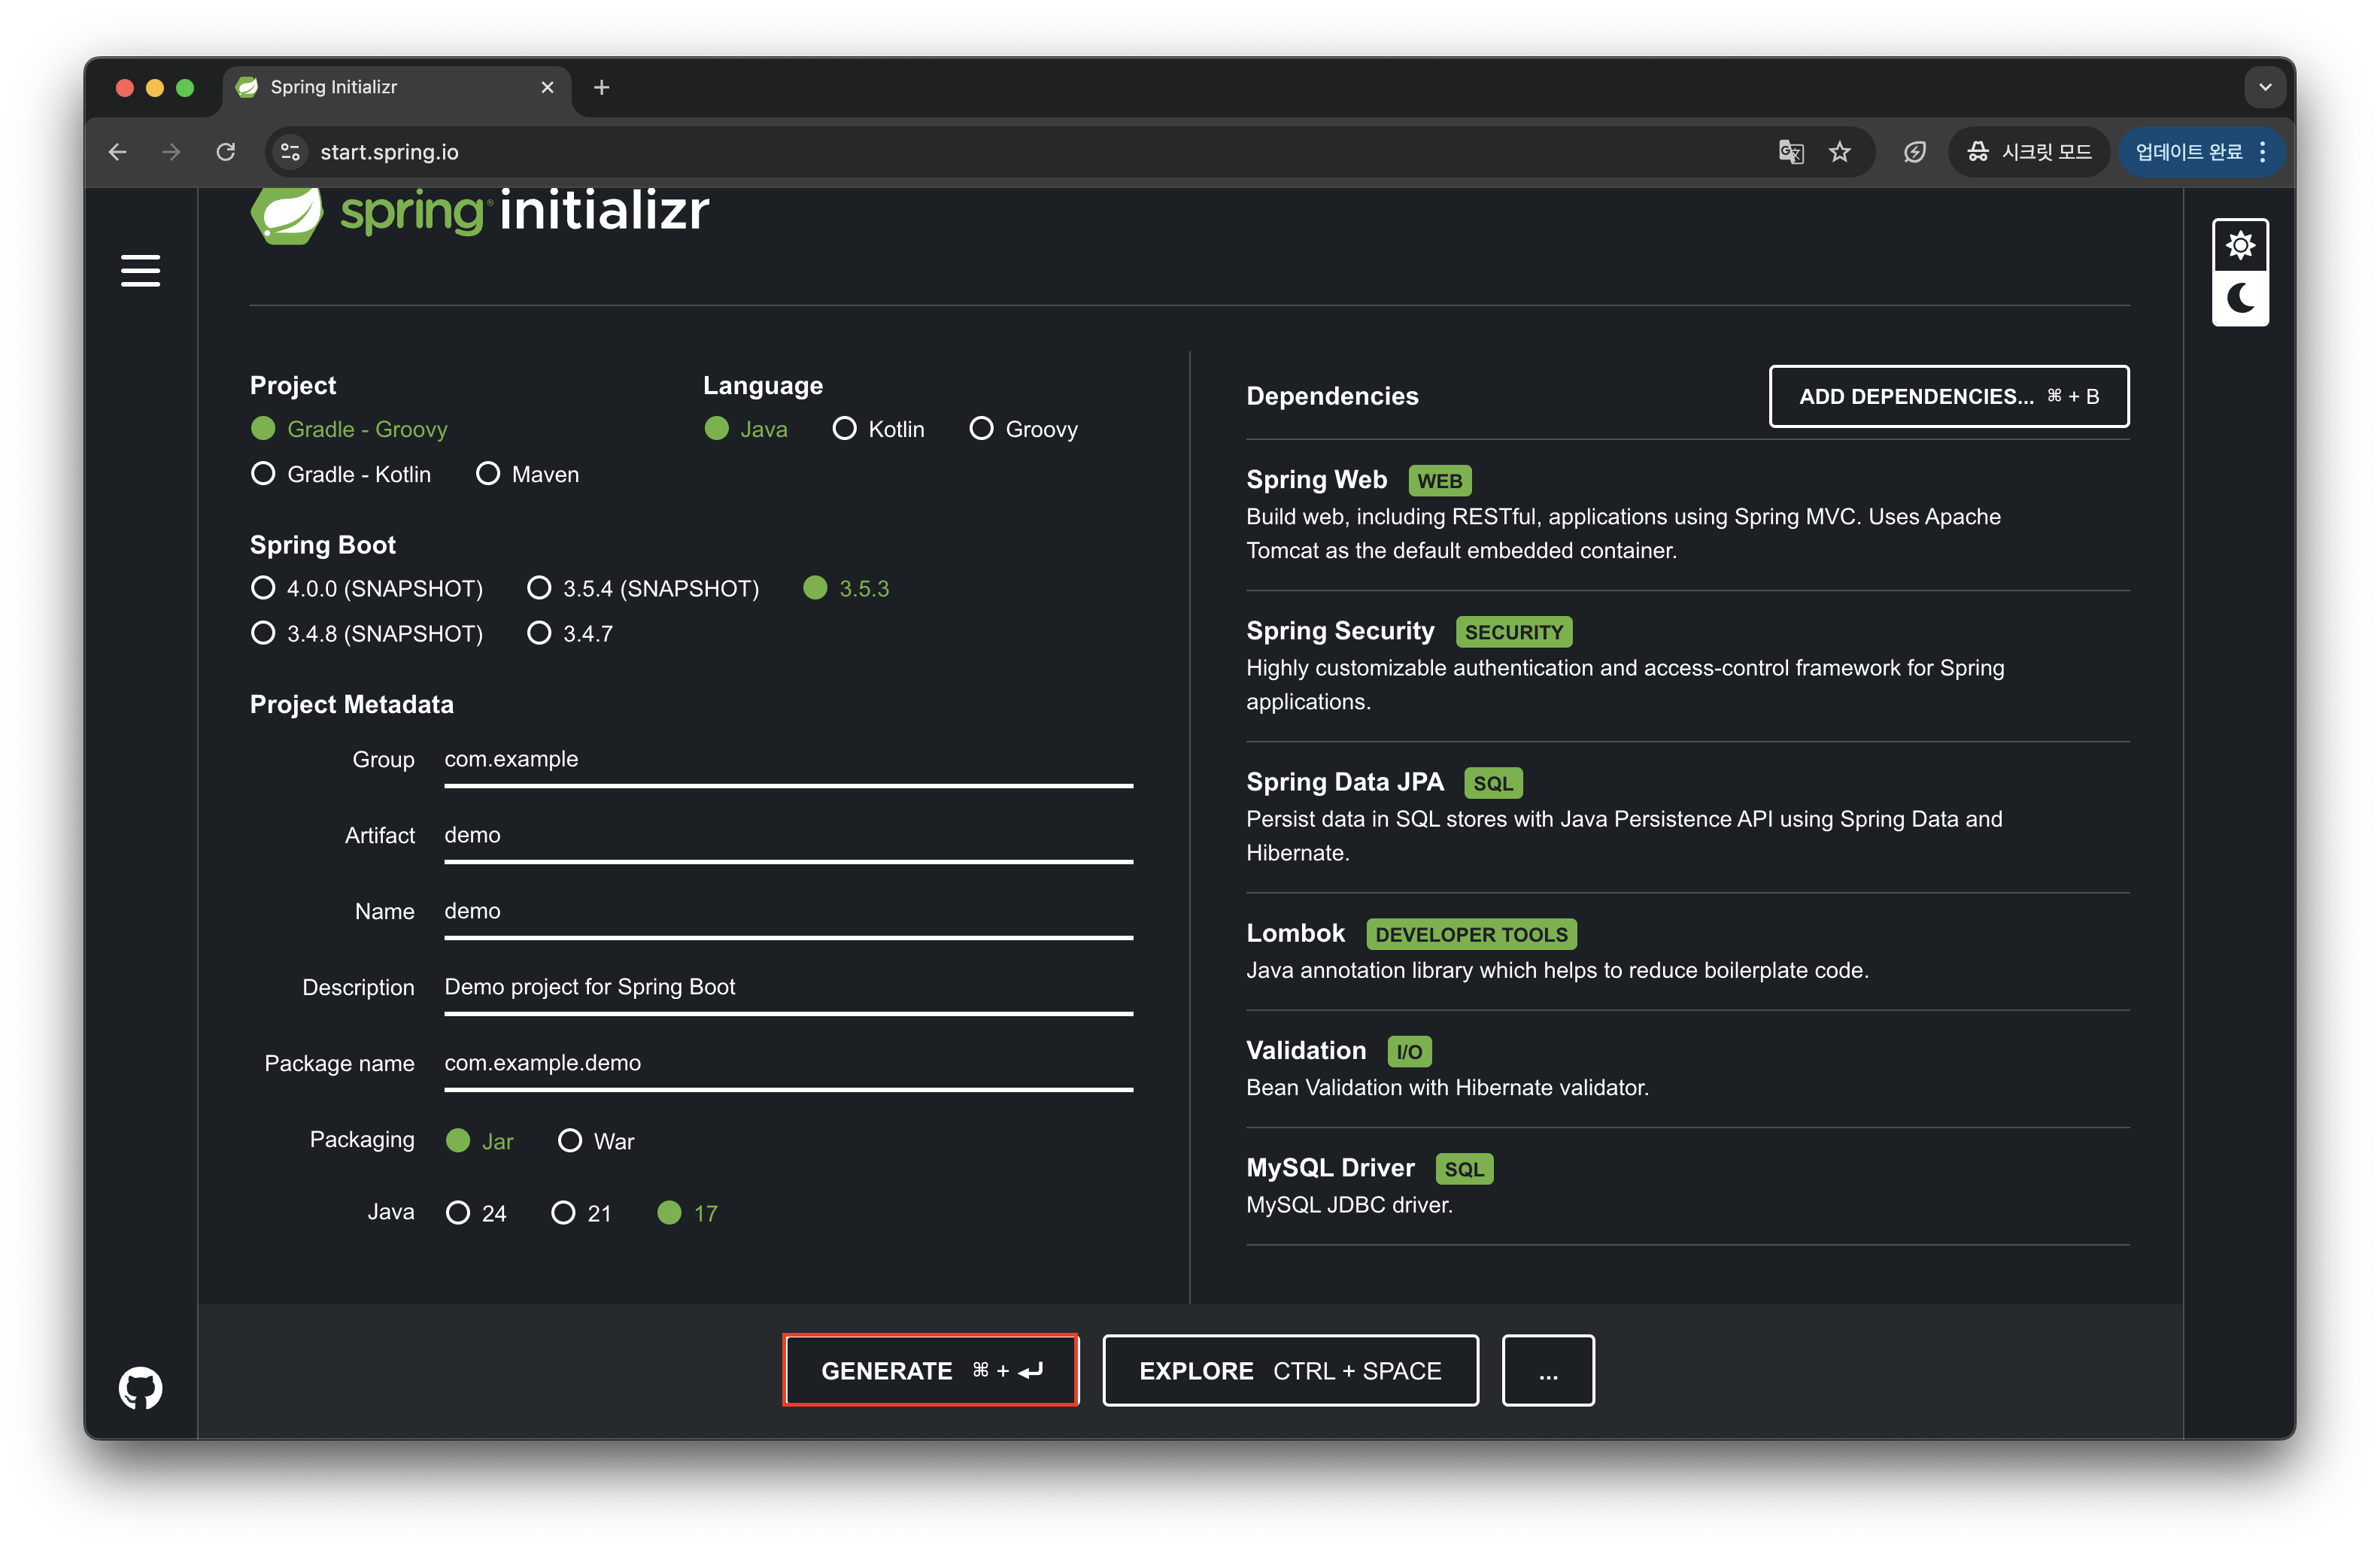Viewport: 2380px width, 1551px height.
Task: Open a new browser tab
Action: (x=601, y=87)
